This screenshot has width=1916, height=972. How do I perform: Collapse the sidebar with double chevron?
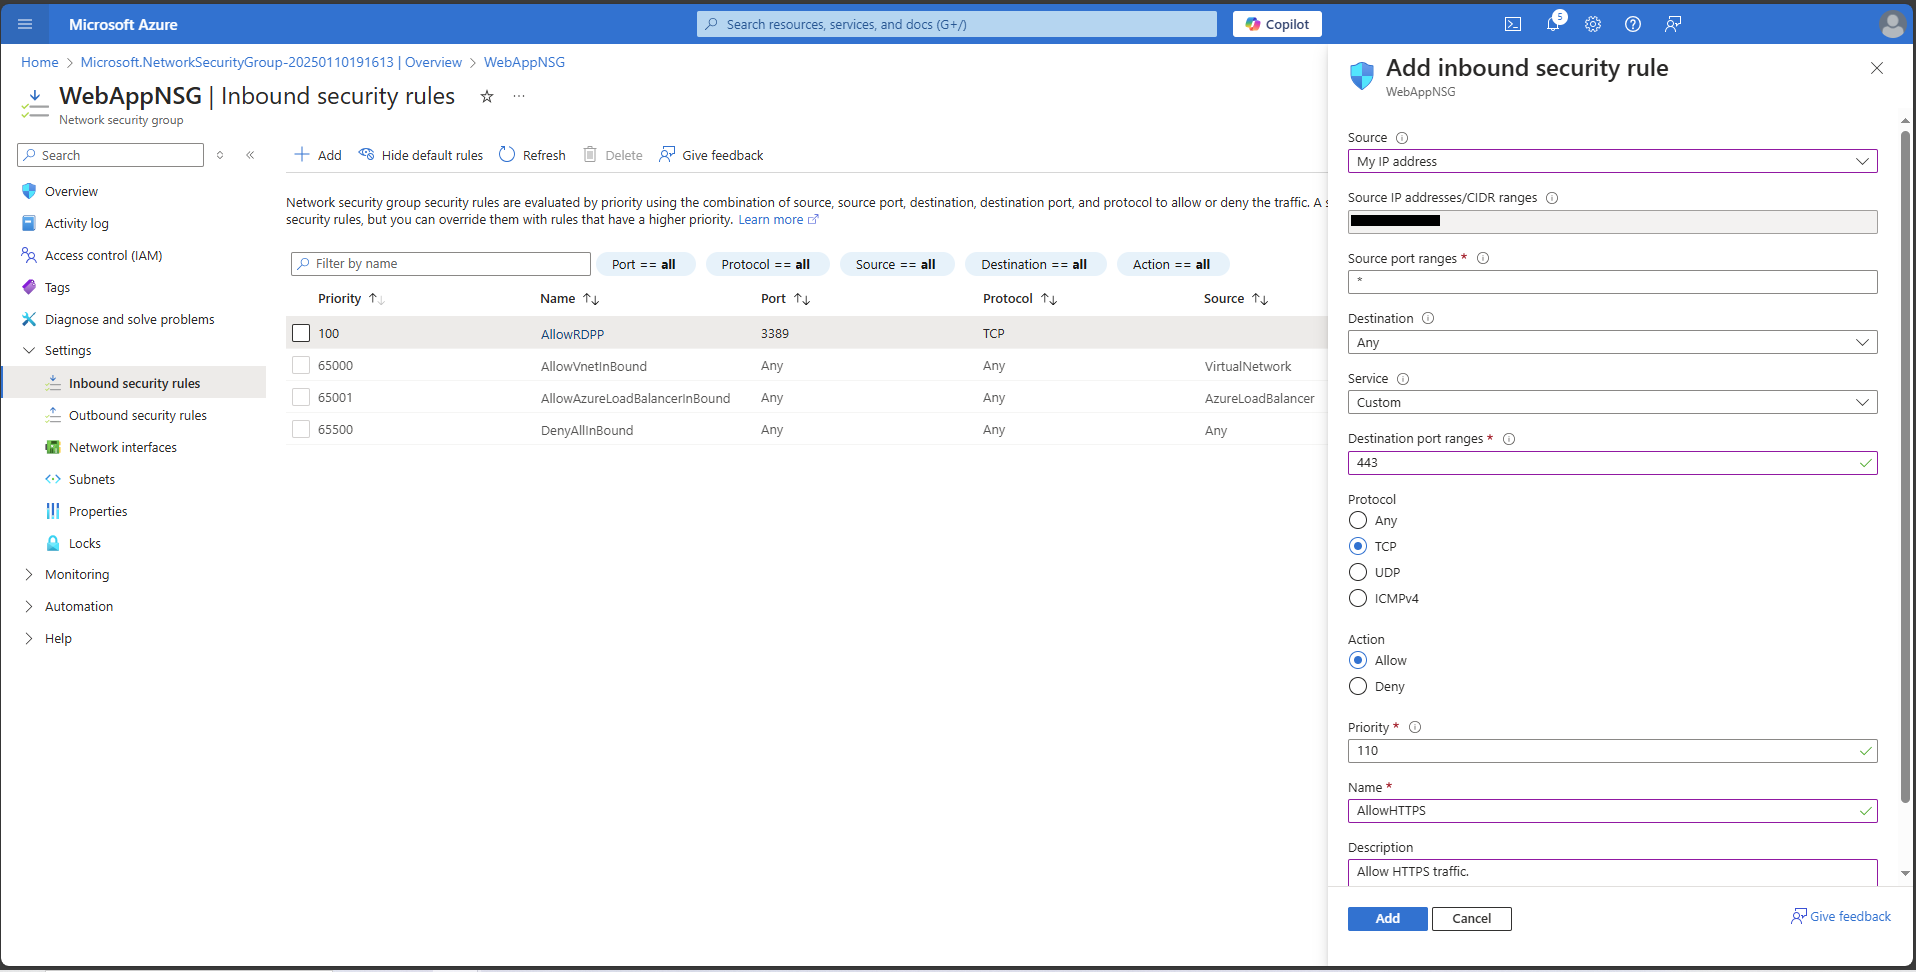tap(250, 155)
